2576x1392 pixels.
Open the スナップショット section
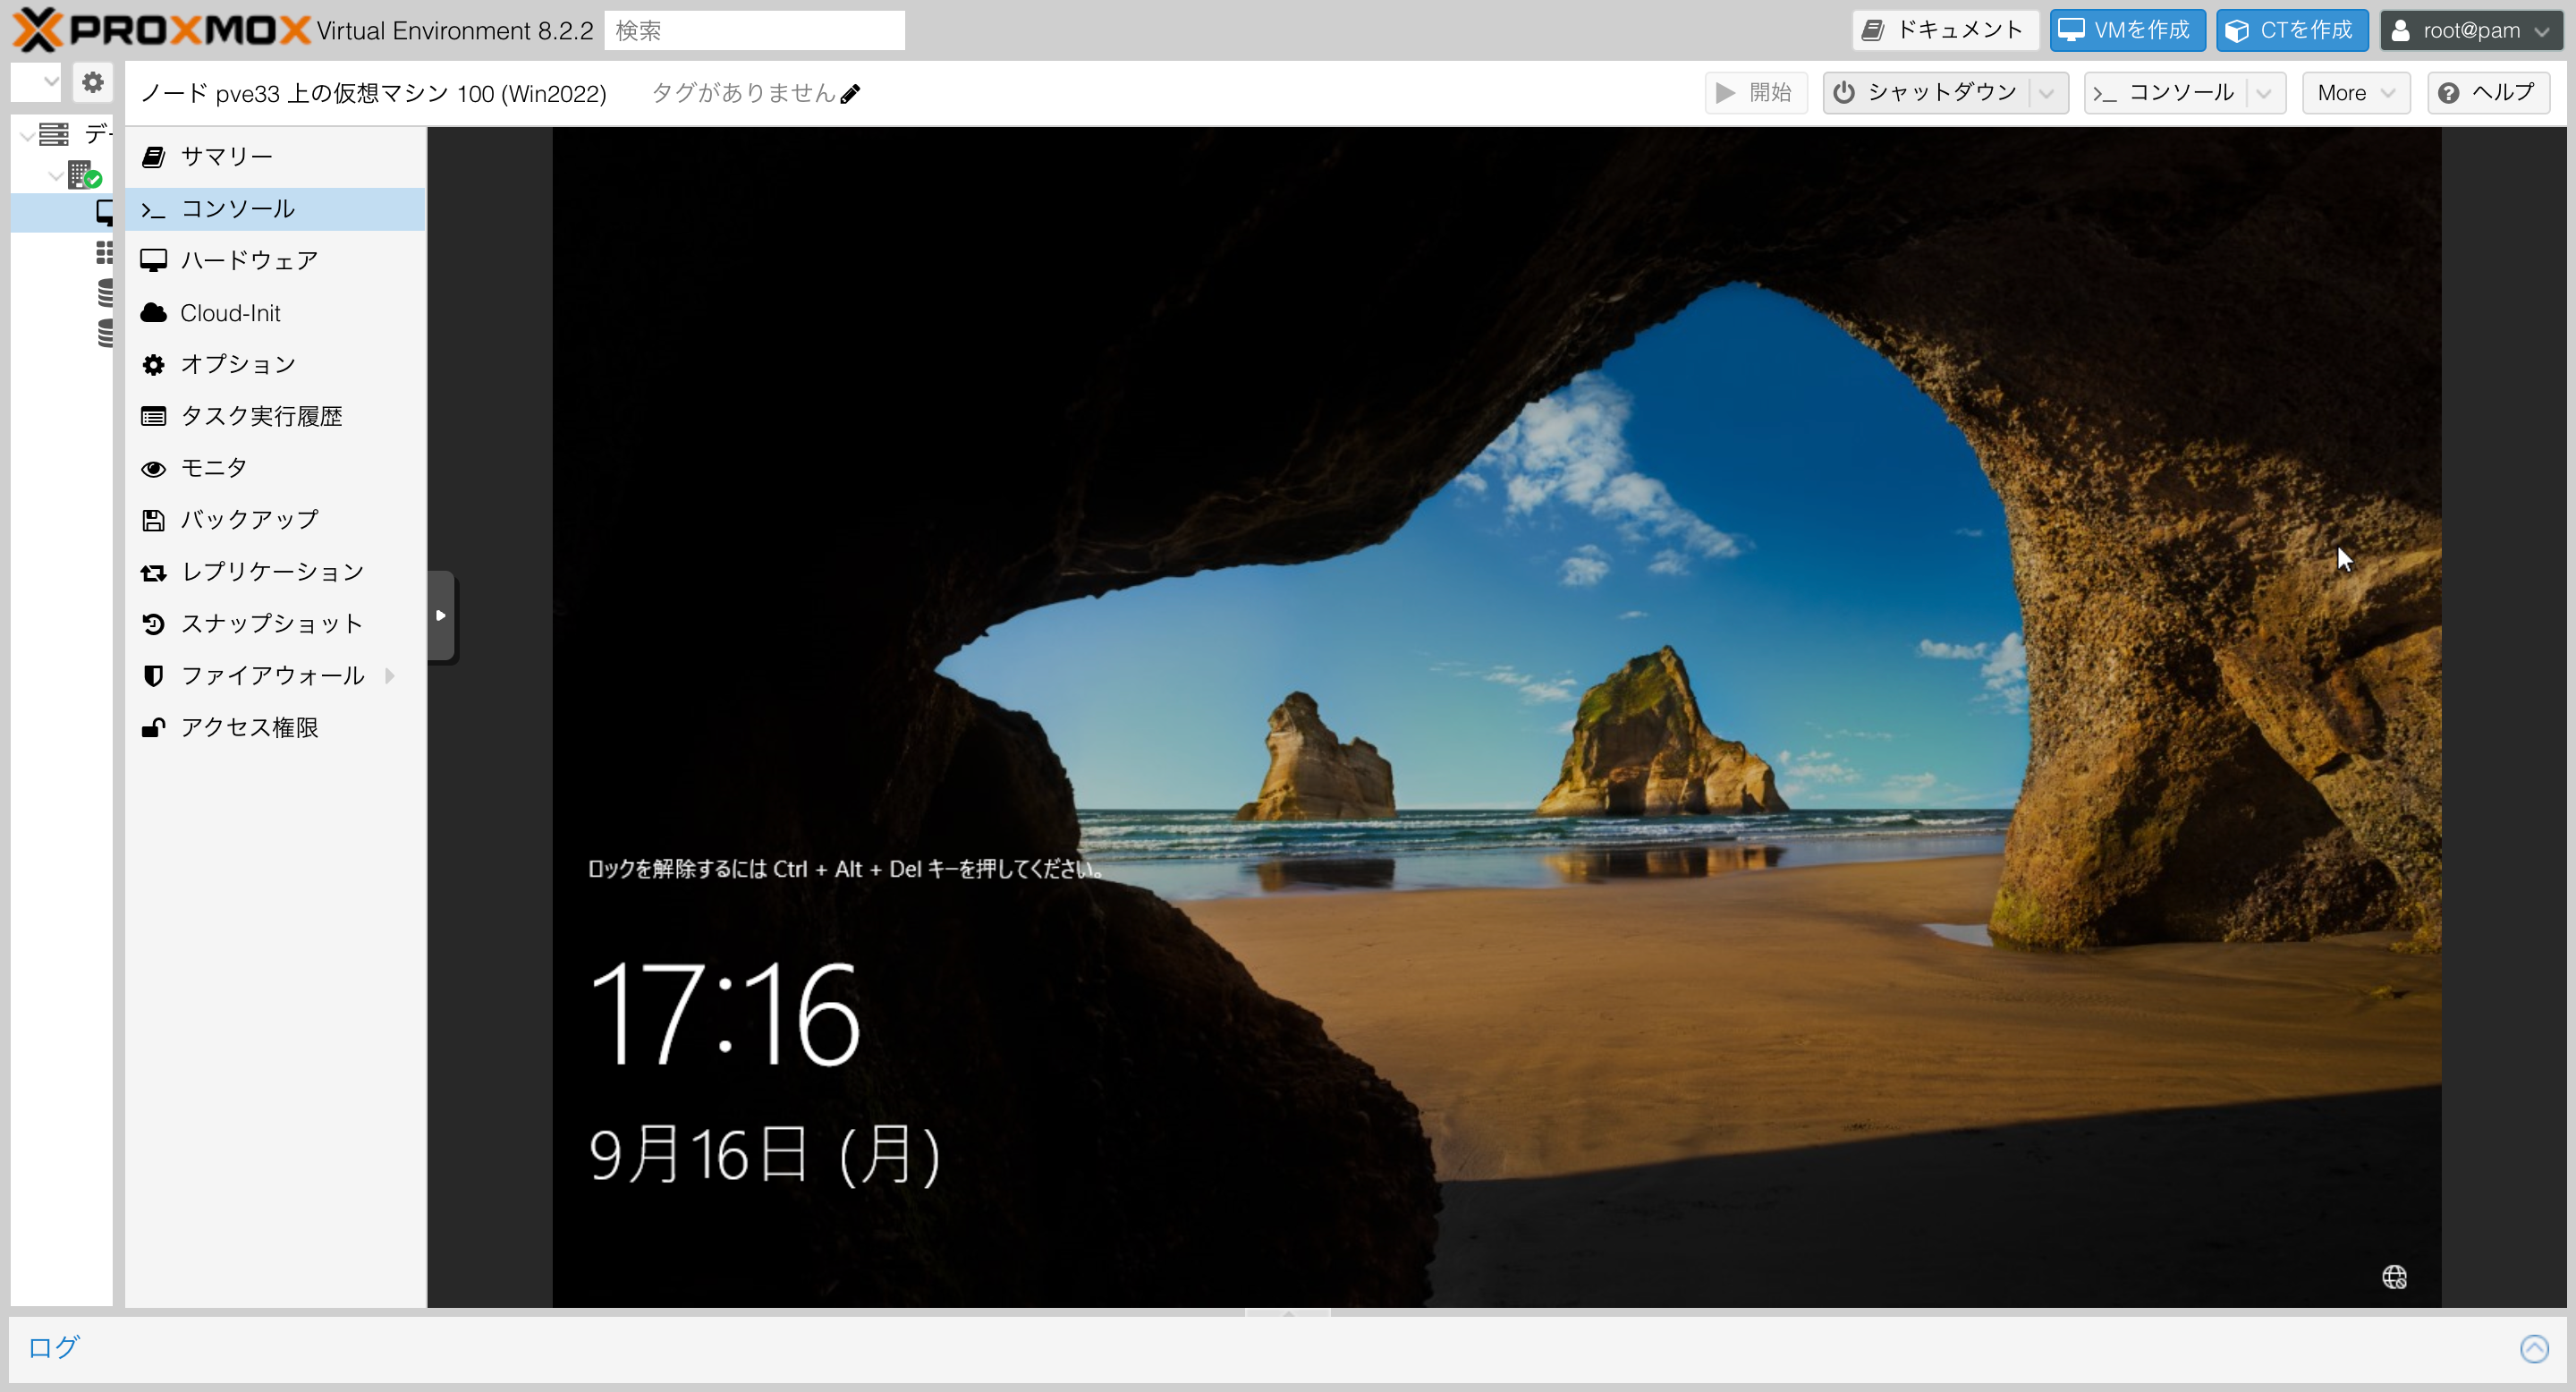tap(271, 624)
